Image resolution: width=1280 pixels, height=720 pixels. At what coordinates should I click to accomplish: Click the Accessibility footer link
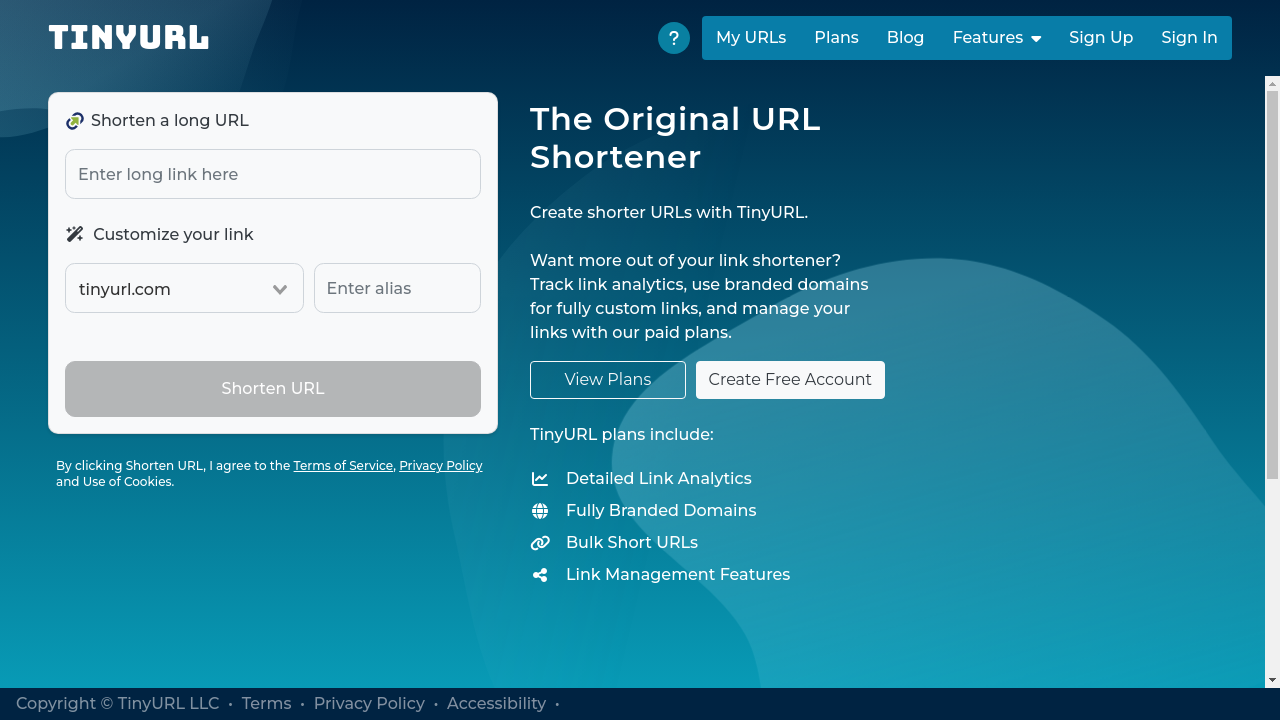point(496,703)
